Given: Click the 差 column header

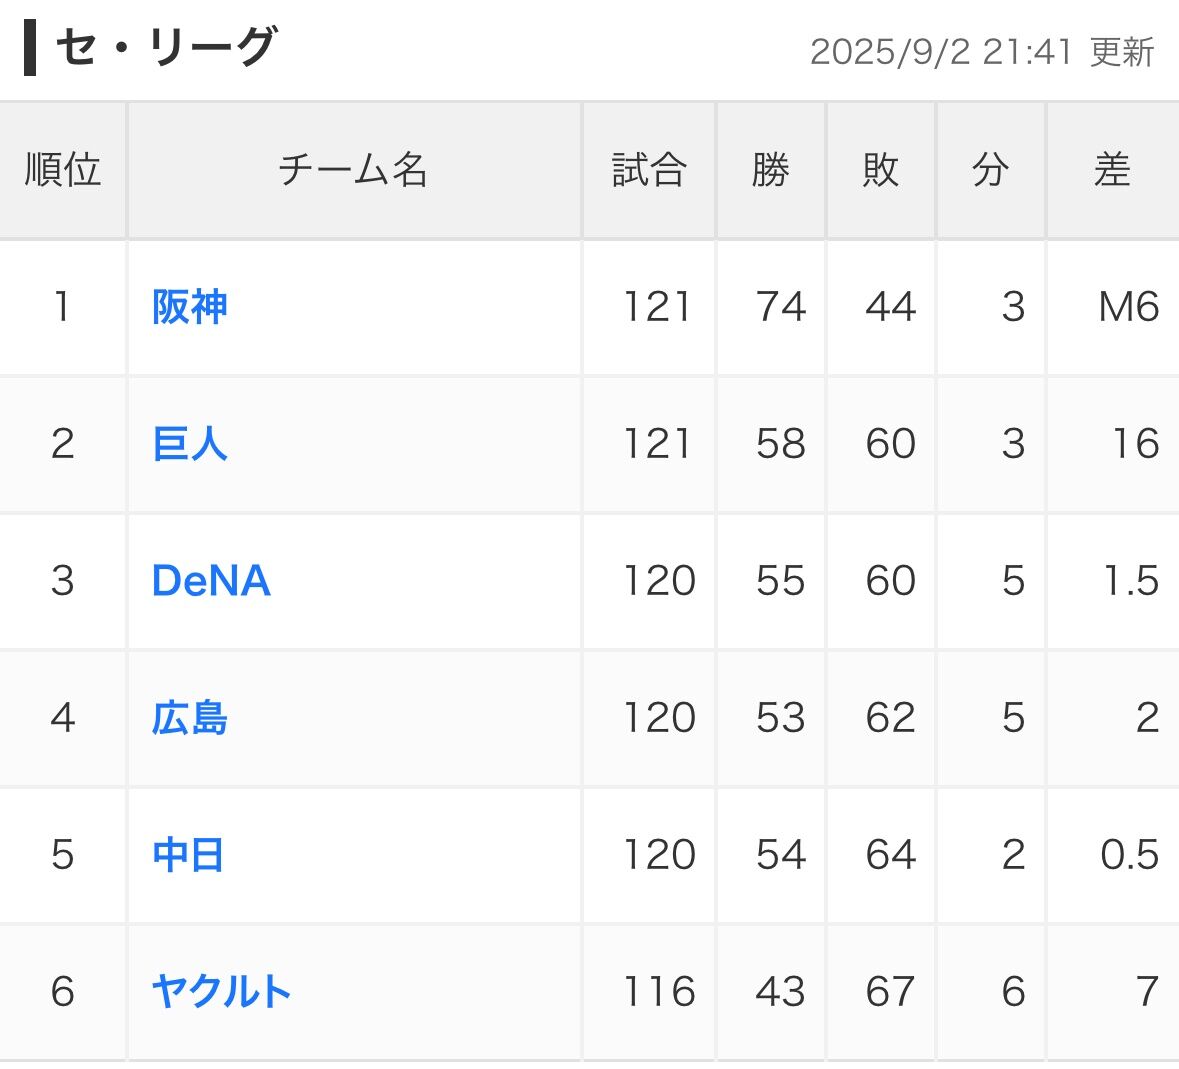Looking at the screenshot, I should click(x=1112, y=170).
